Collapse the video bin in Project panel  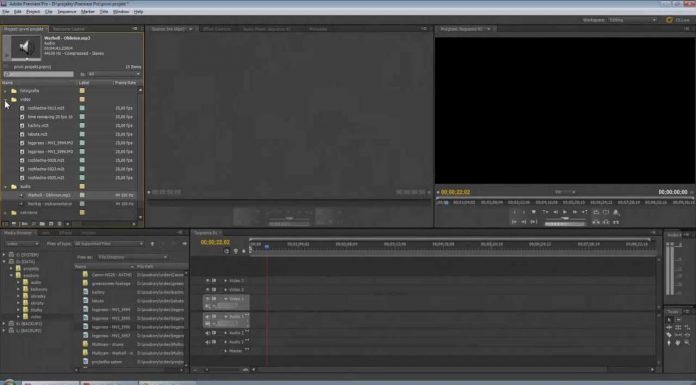pyautogui.click(x=6, y=99)
